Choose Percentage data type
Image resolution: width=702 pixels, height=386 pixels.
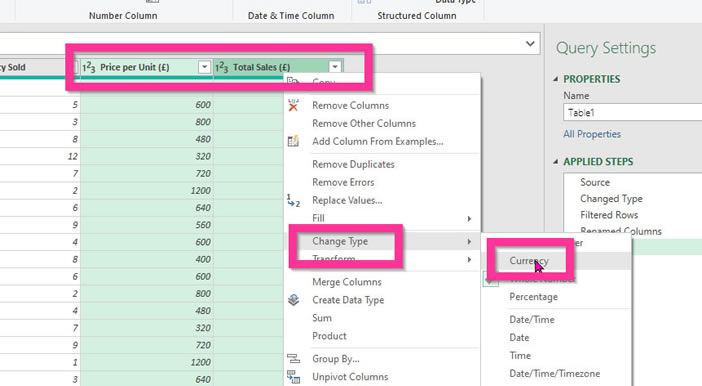tap(533, 297)
